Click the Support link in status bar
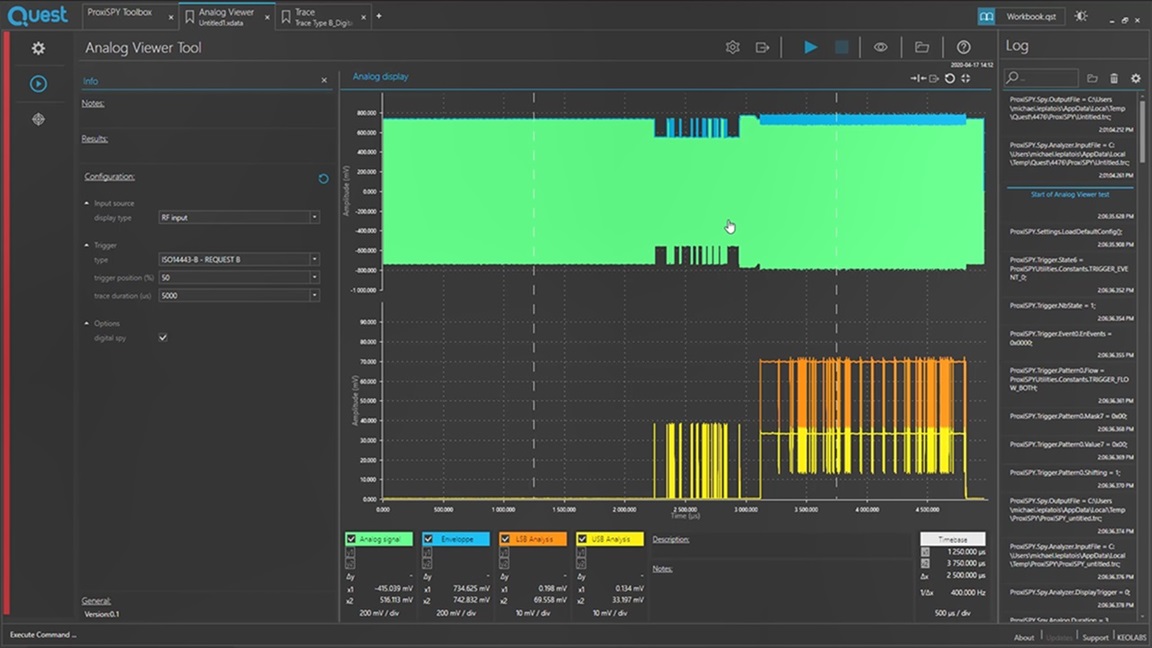Image resolution: width=1152 pixels, height=648 pixels. tap(1095, 637)
